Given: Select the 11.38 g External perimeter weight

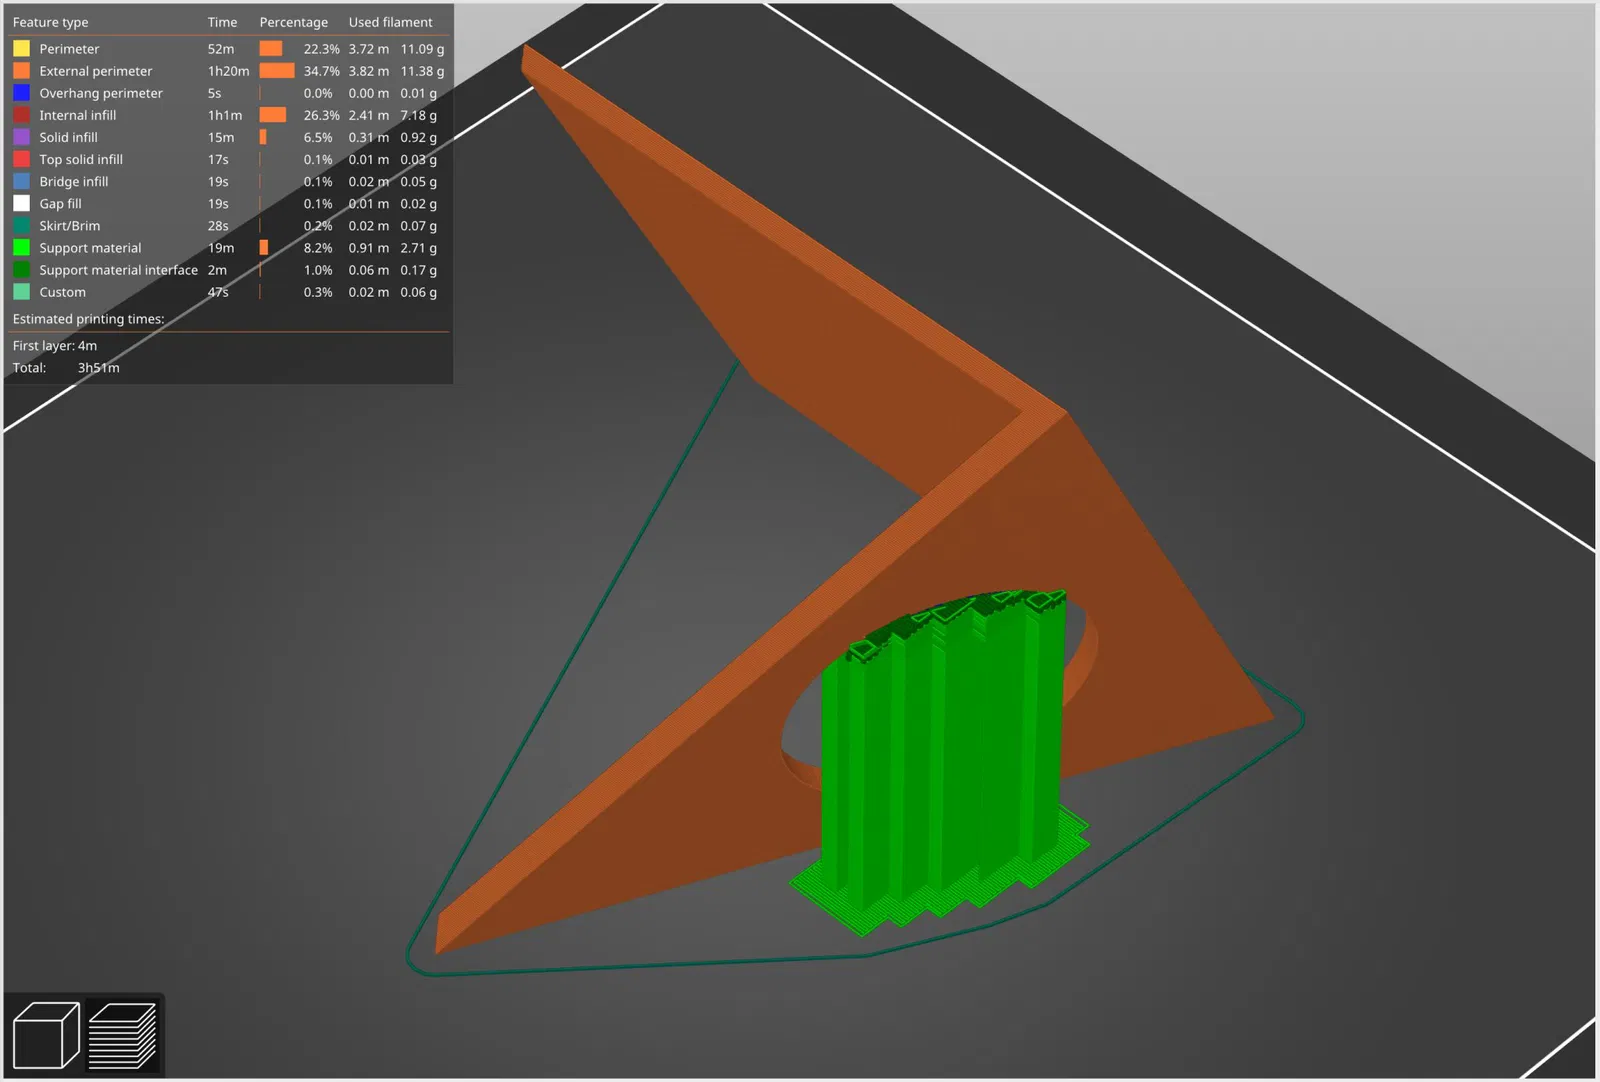Looking at the screenshot, I should (423, 71).
